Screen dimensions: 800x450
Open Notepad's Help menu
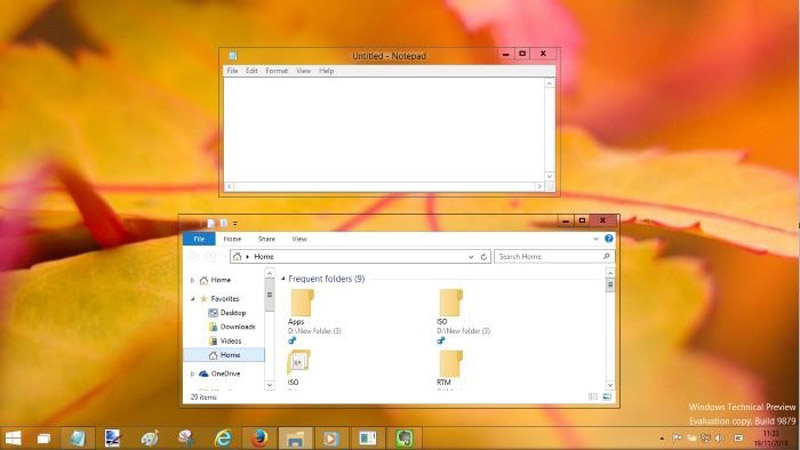(x=326, y=71)
